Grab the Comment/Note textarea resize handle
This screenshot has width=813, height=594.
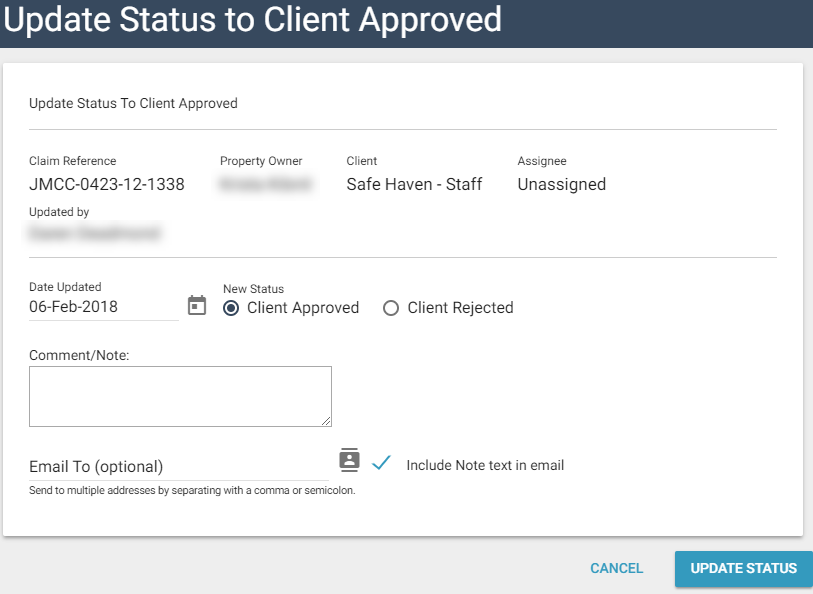point(326,421)
